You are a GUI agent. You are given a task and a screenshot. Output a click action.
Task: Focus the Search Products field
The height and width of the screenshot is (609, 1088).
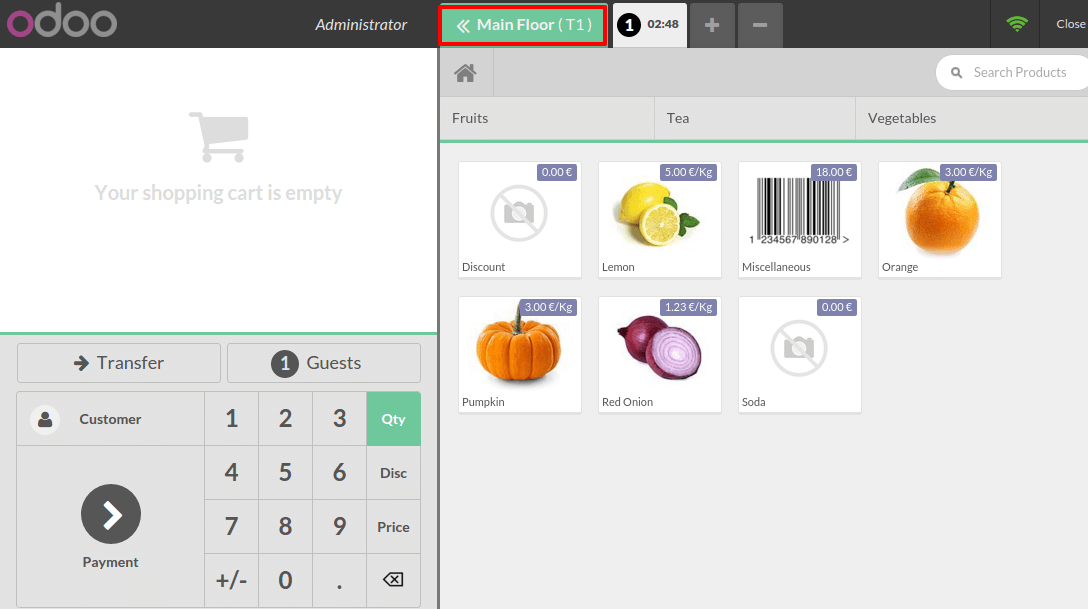coord(1013,73)
